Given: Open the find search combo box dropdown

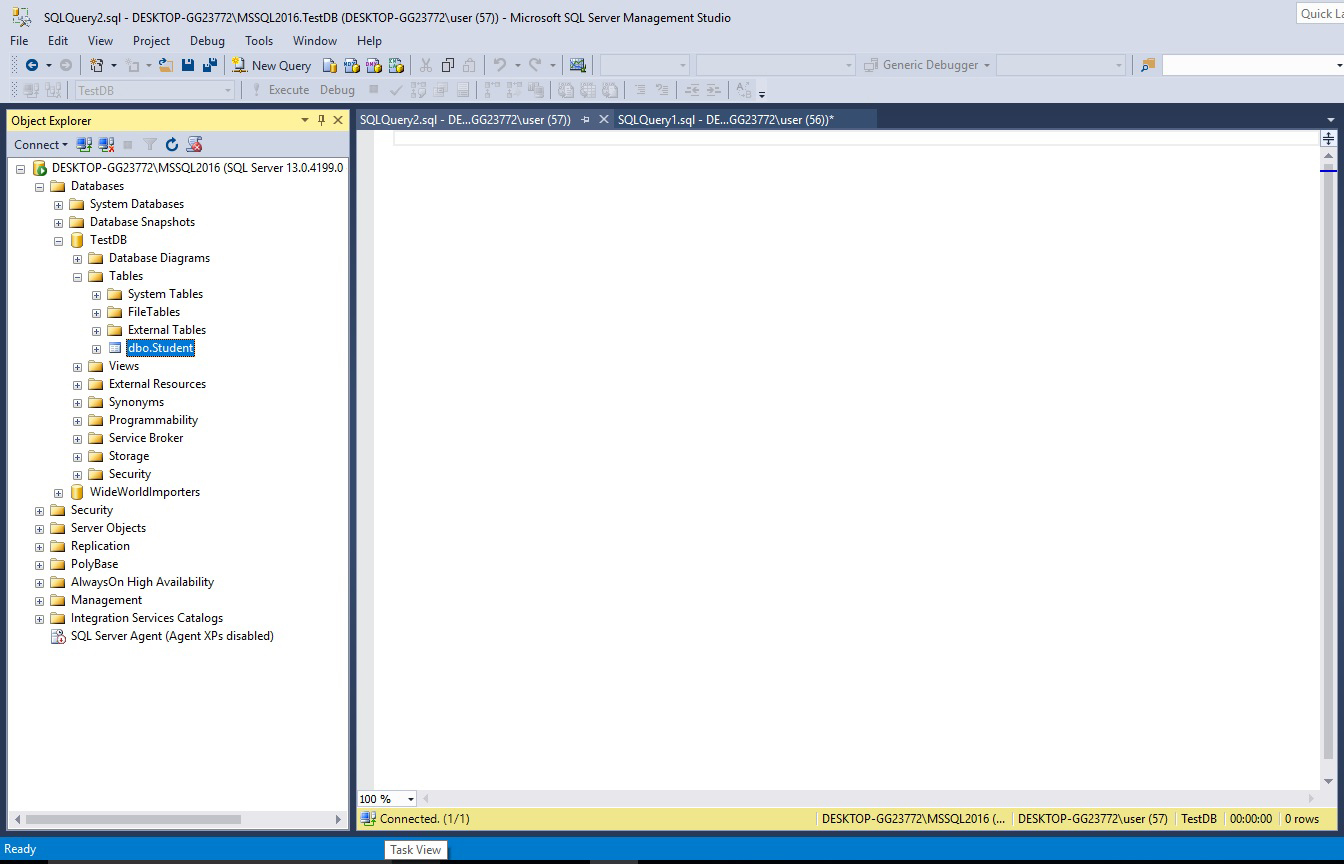Looking at the screenshot, I should [1338, 65].
